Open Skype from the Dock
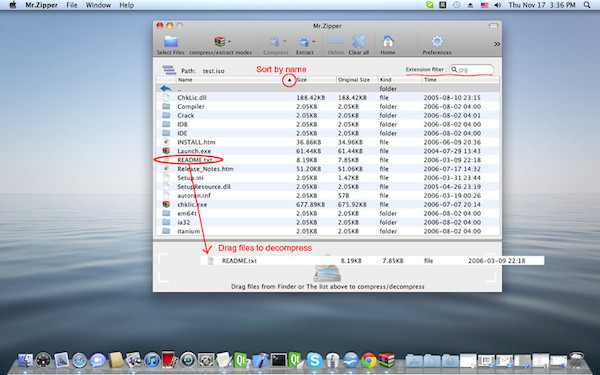Image resolution: width=600 pixels, height=375 pixels. (315, 360)
